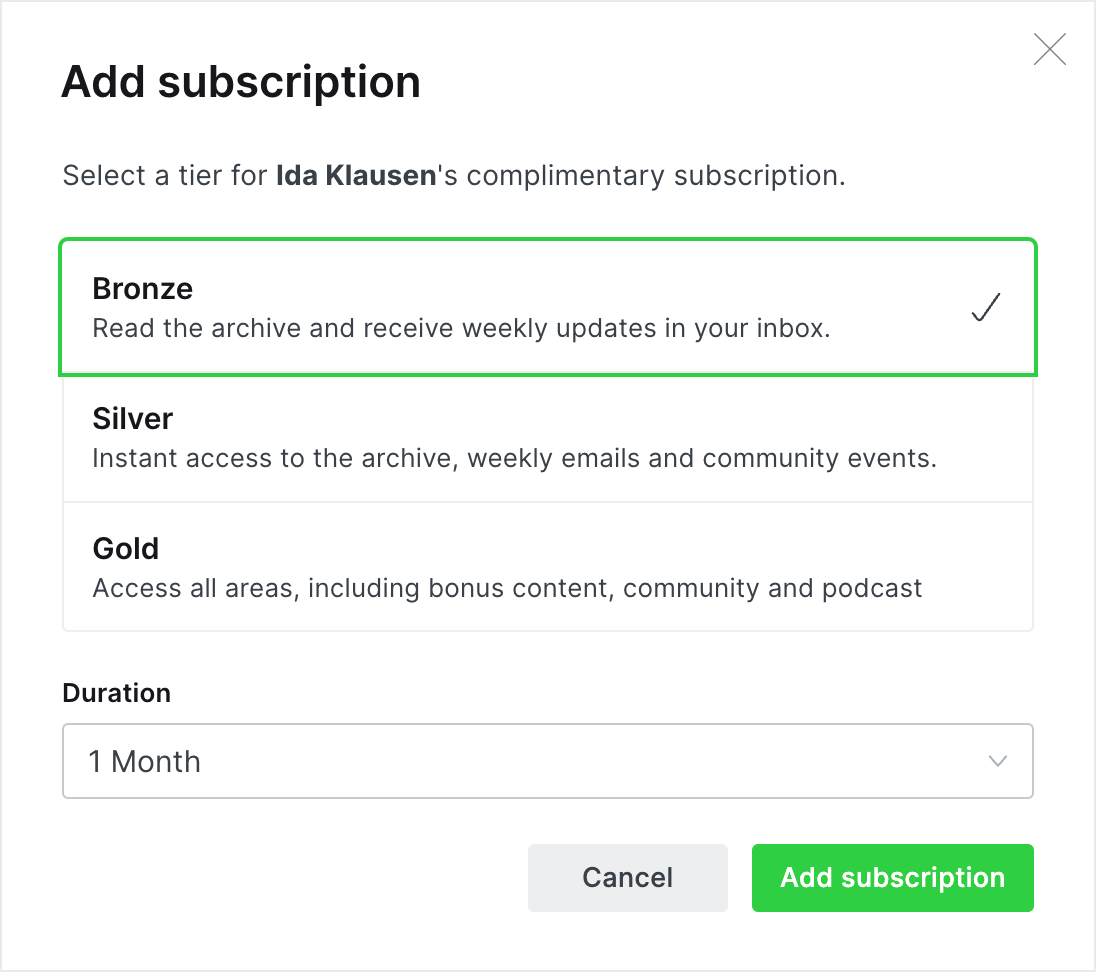Click the Duration field label
This screenshot has width=1096, height=972.
point(116,693)
